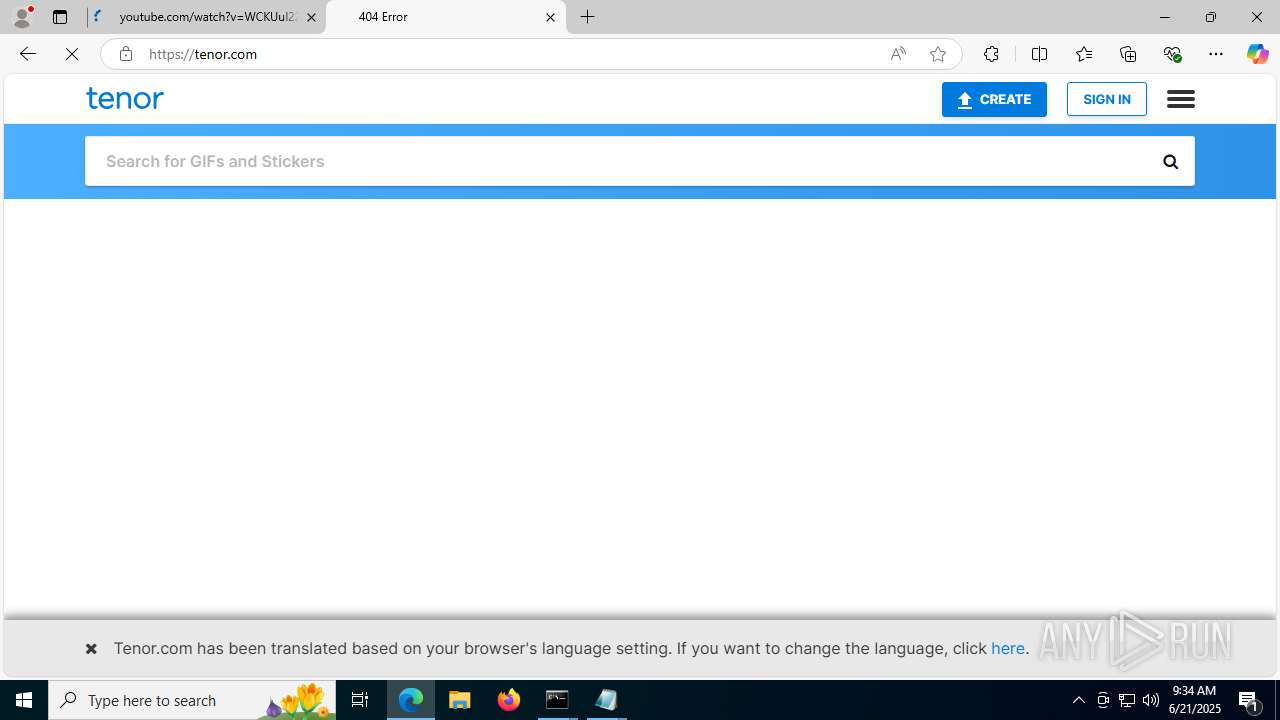Image resolution: width=1280 pixels, height=720 pixels.
Task: Open Browser essentials
Action: pos(1172,54)
